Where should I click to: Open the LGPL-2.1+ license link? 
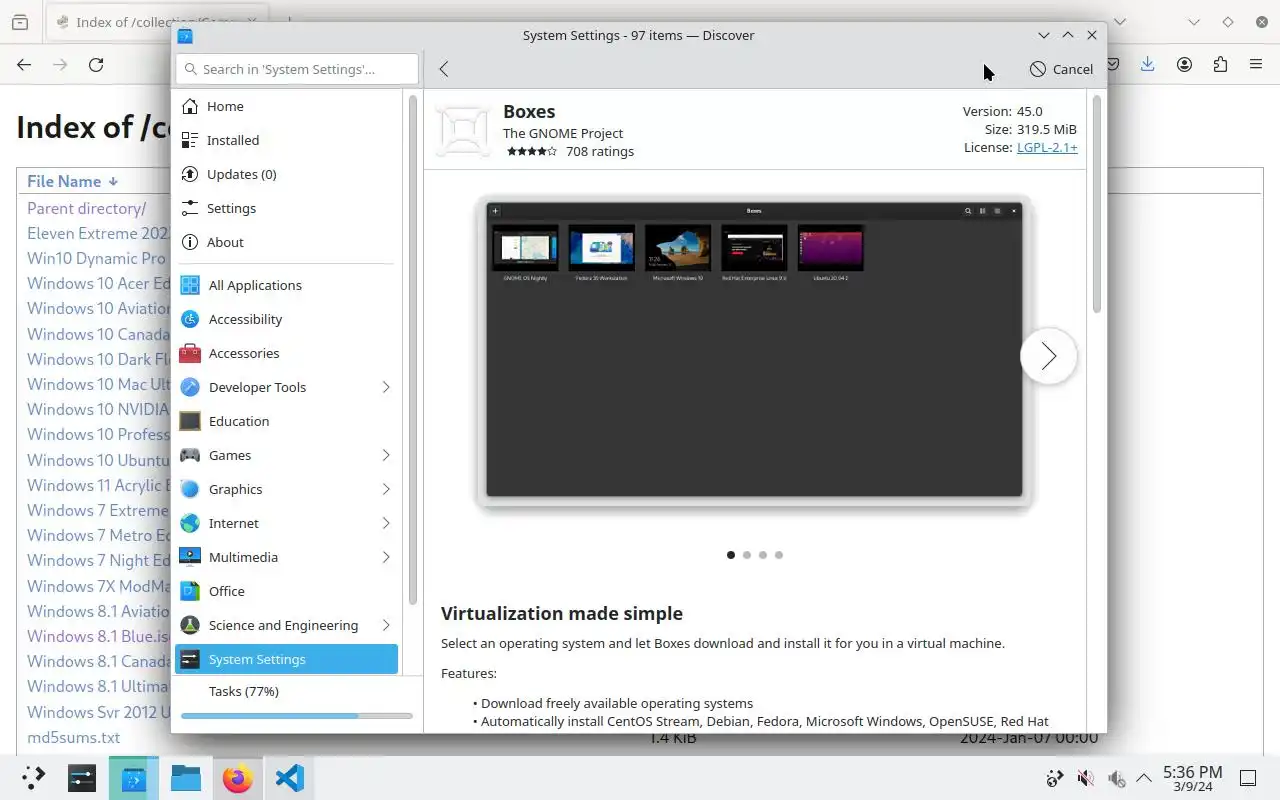(x=1047, y=147)
